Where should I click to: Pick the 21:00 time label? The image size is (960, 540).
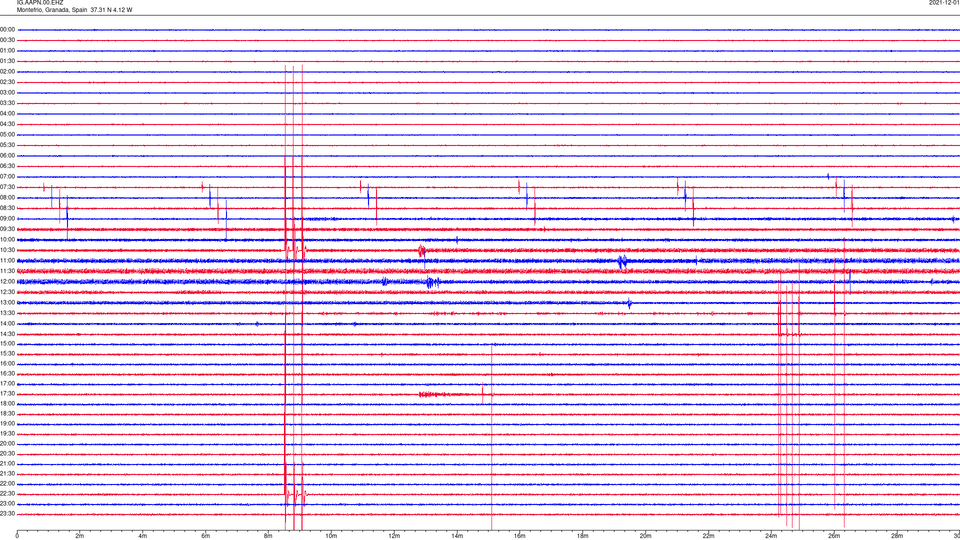7,463
